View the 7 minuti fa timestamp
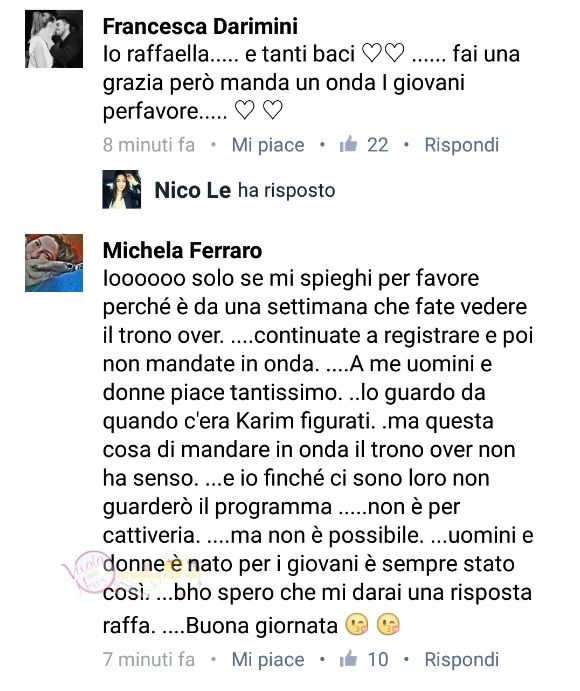The width and height of the screenshot is (580, 691). coord(149,660)
